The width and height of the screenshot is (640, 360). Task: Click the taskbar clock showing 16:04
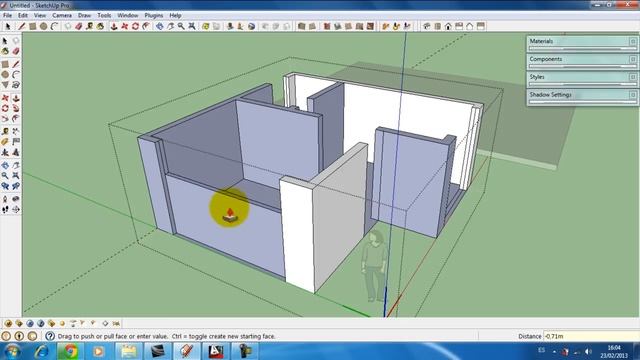click(x=614, y=351)
